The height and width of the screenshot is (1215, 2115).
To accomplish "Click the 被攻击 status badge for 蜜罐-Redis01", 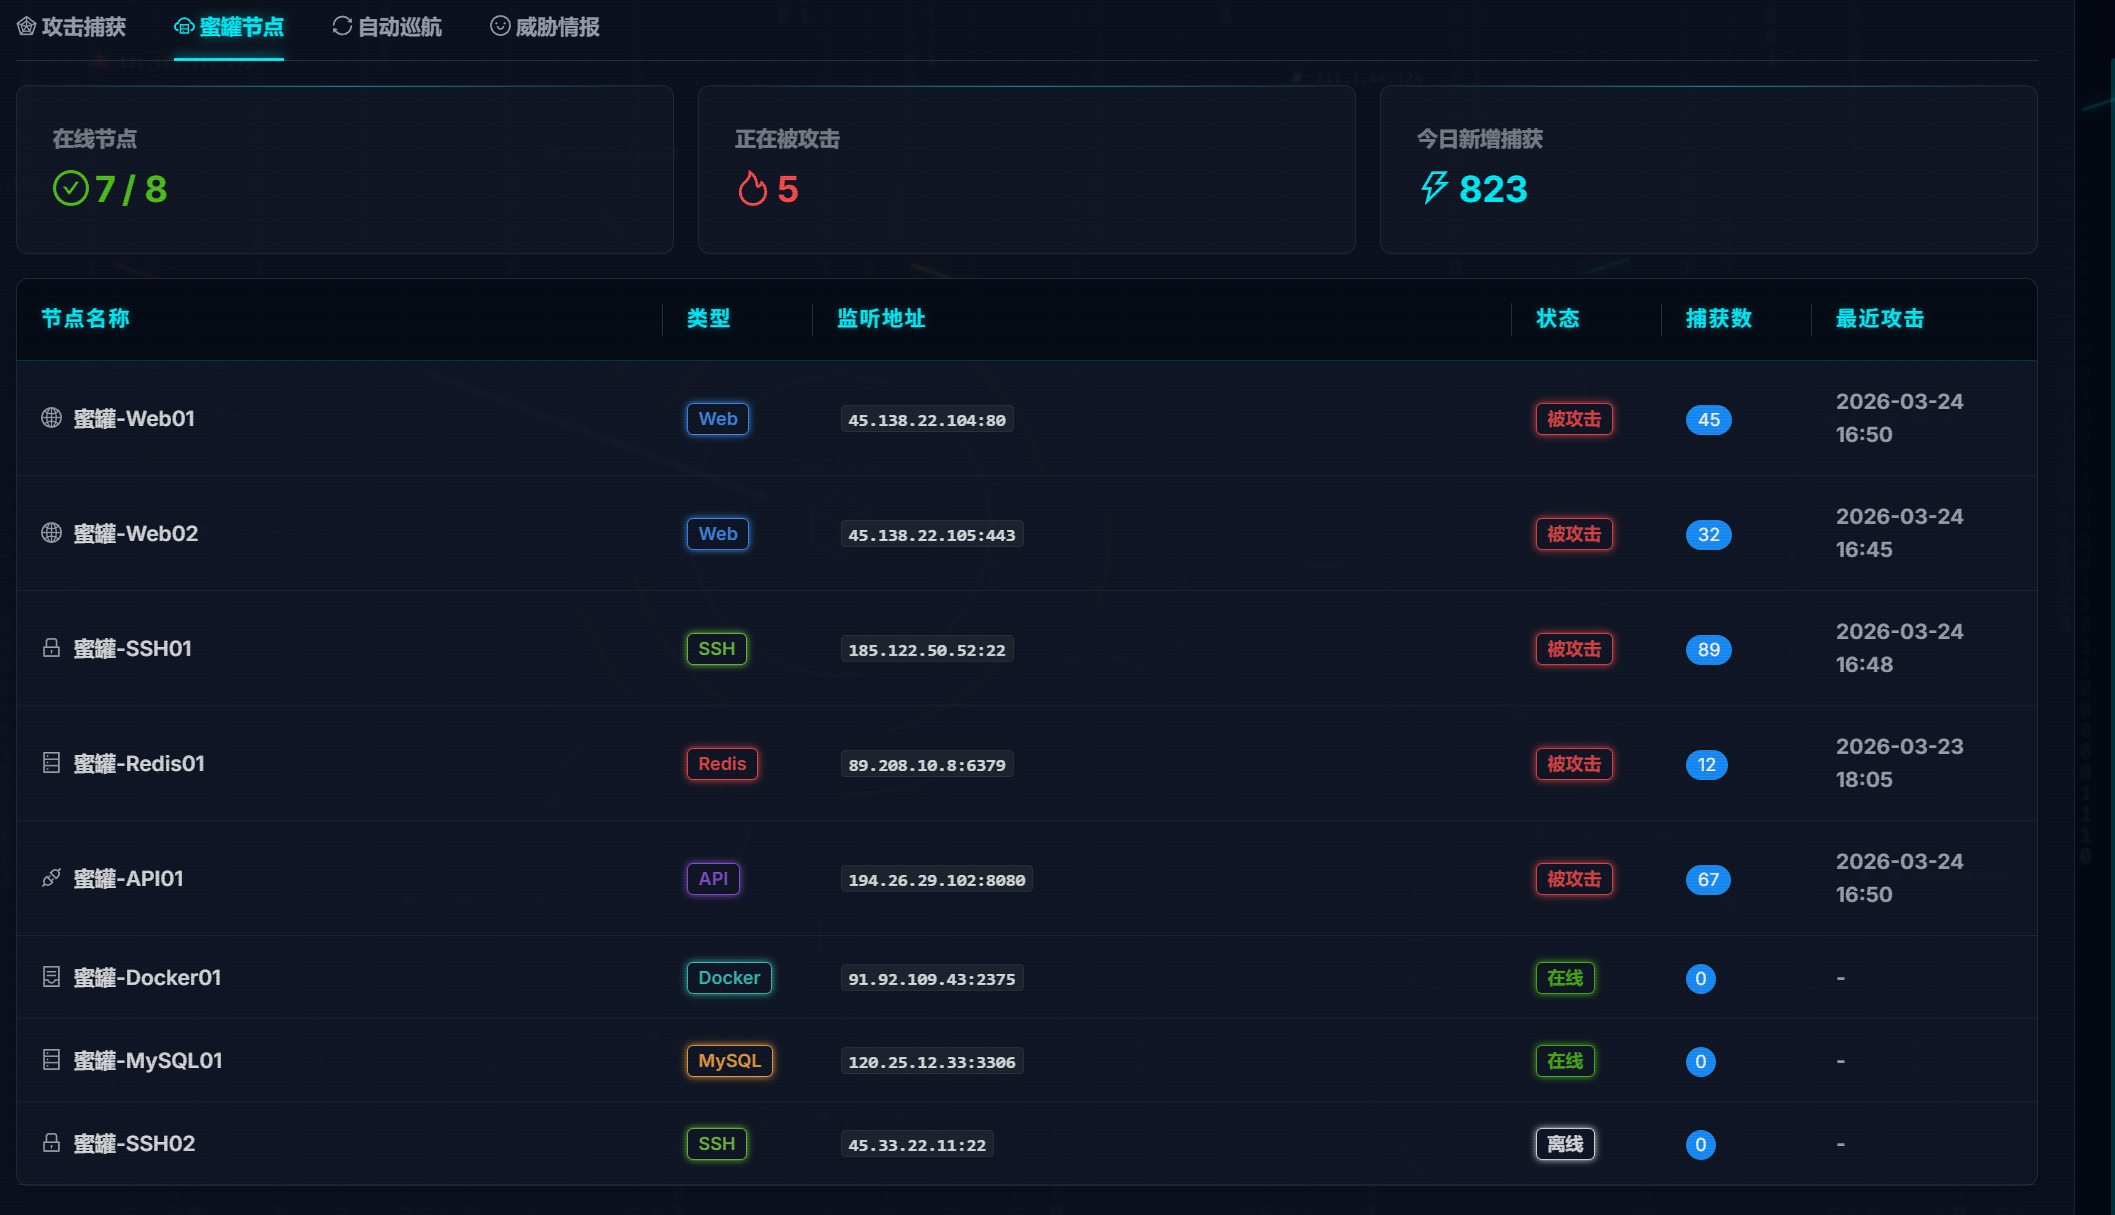I will (x=1574, y=764).
